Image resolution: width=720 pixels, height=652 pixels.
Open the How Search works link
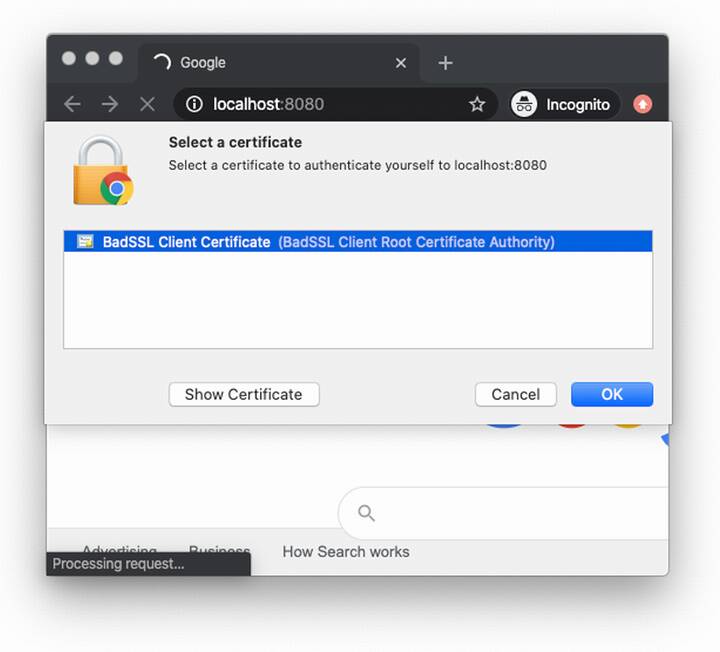(346, 552)
